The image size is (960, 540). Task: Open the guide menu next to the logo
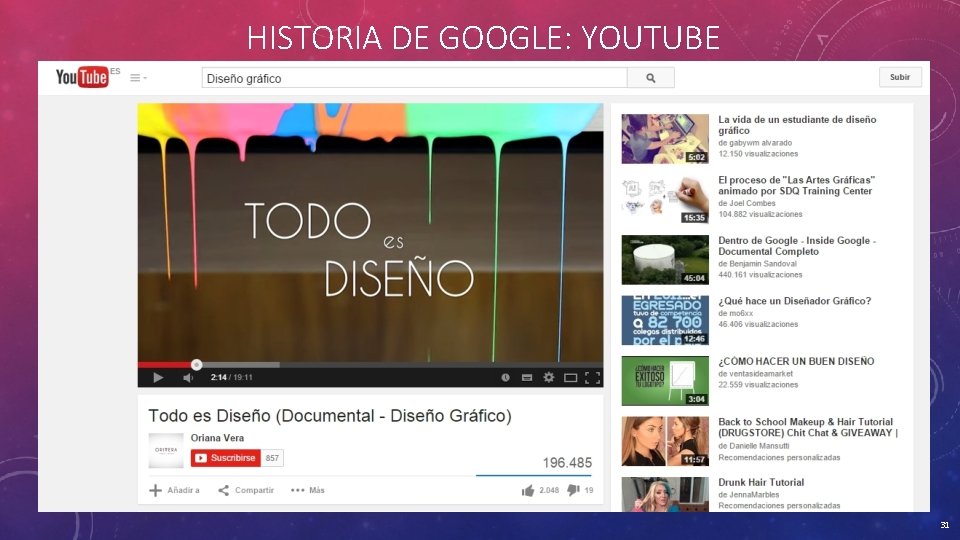[x=138, y=78]
